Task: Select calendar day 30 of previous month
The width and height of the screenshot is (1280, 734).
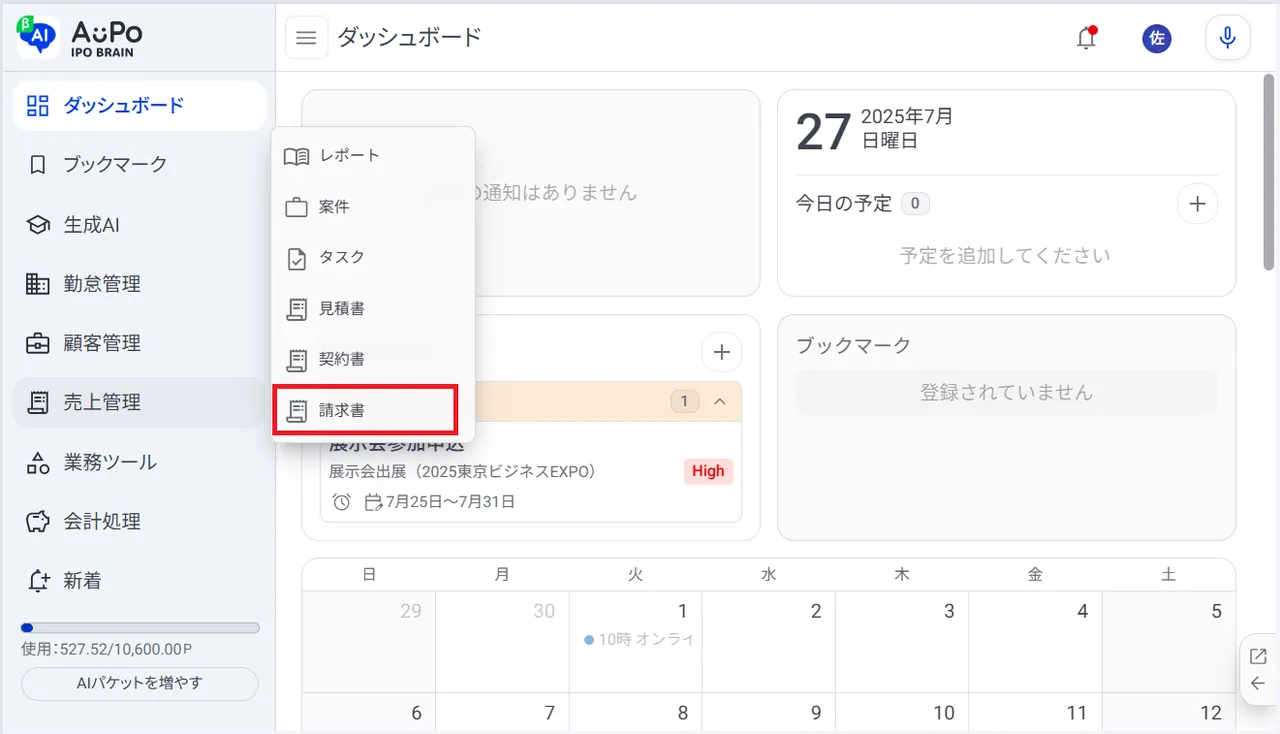Action: (544, 611)
